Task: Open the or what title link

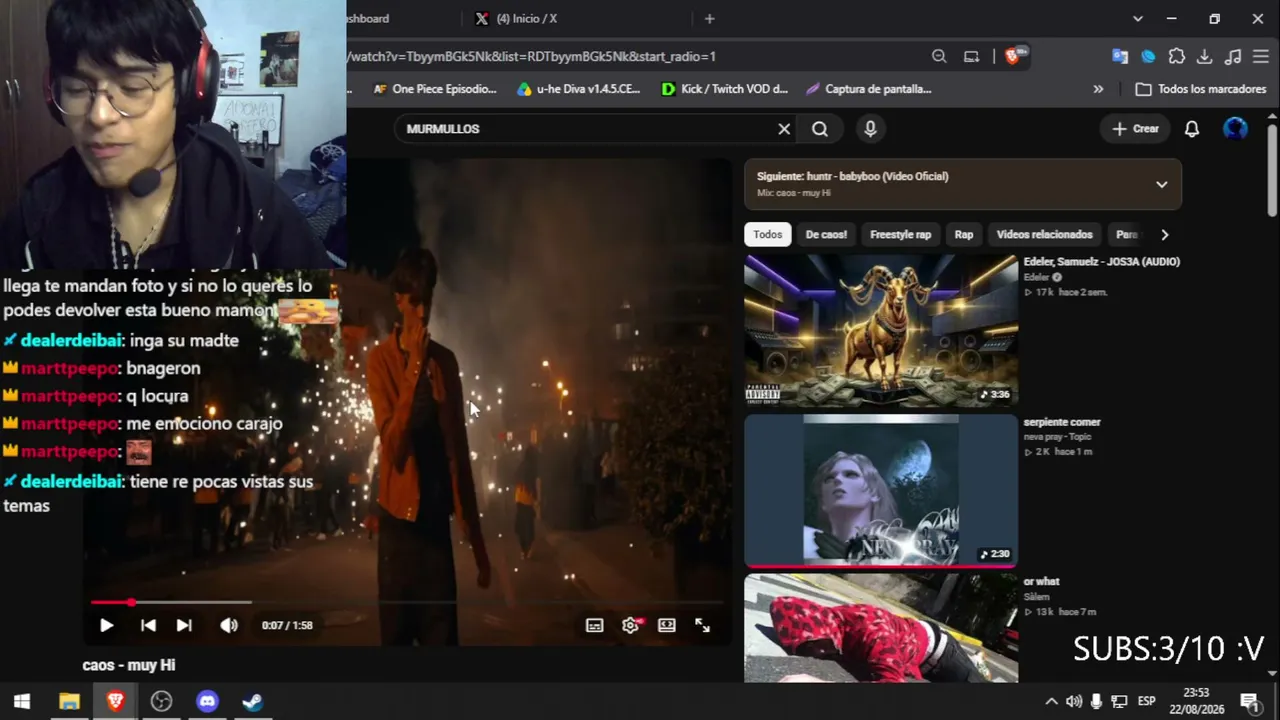Action: [x=1041, y=581]
